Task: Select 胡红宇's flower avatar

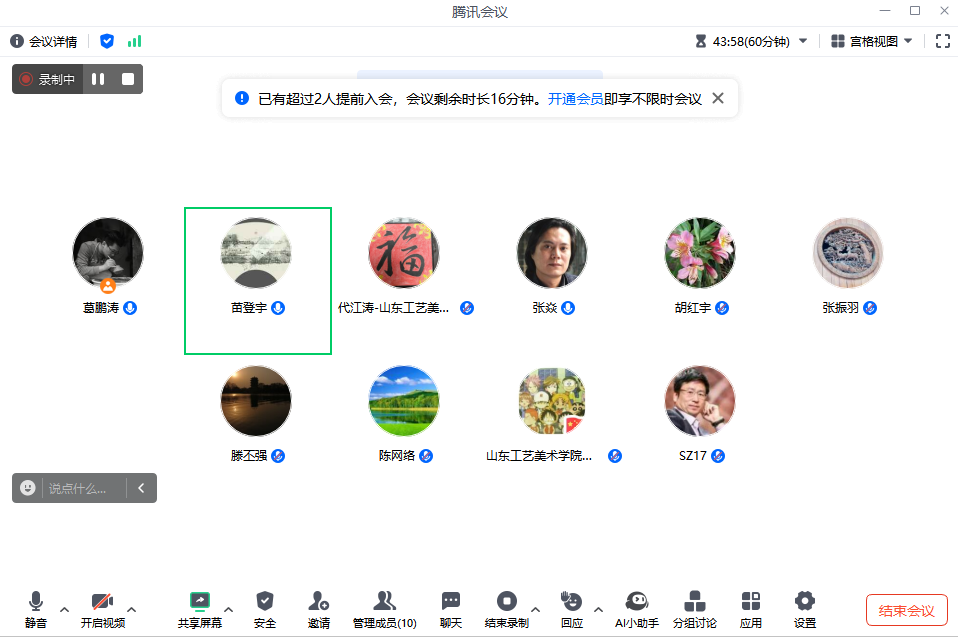Action: click(x=700, y=253)
